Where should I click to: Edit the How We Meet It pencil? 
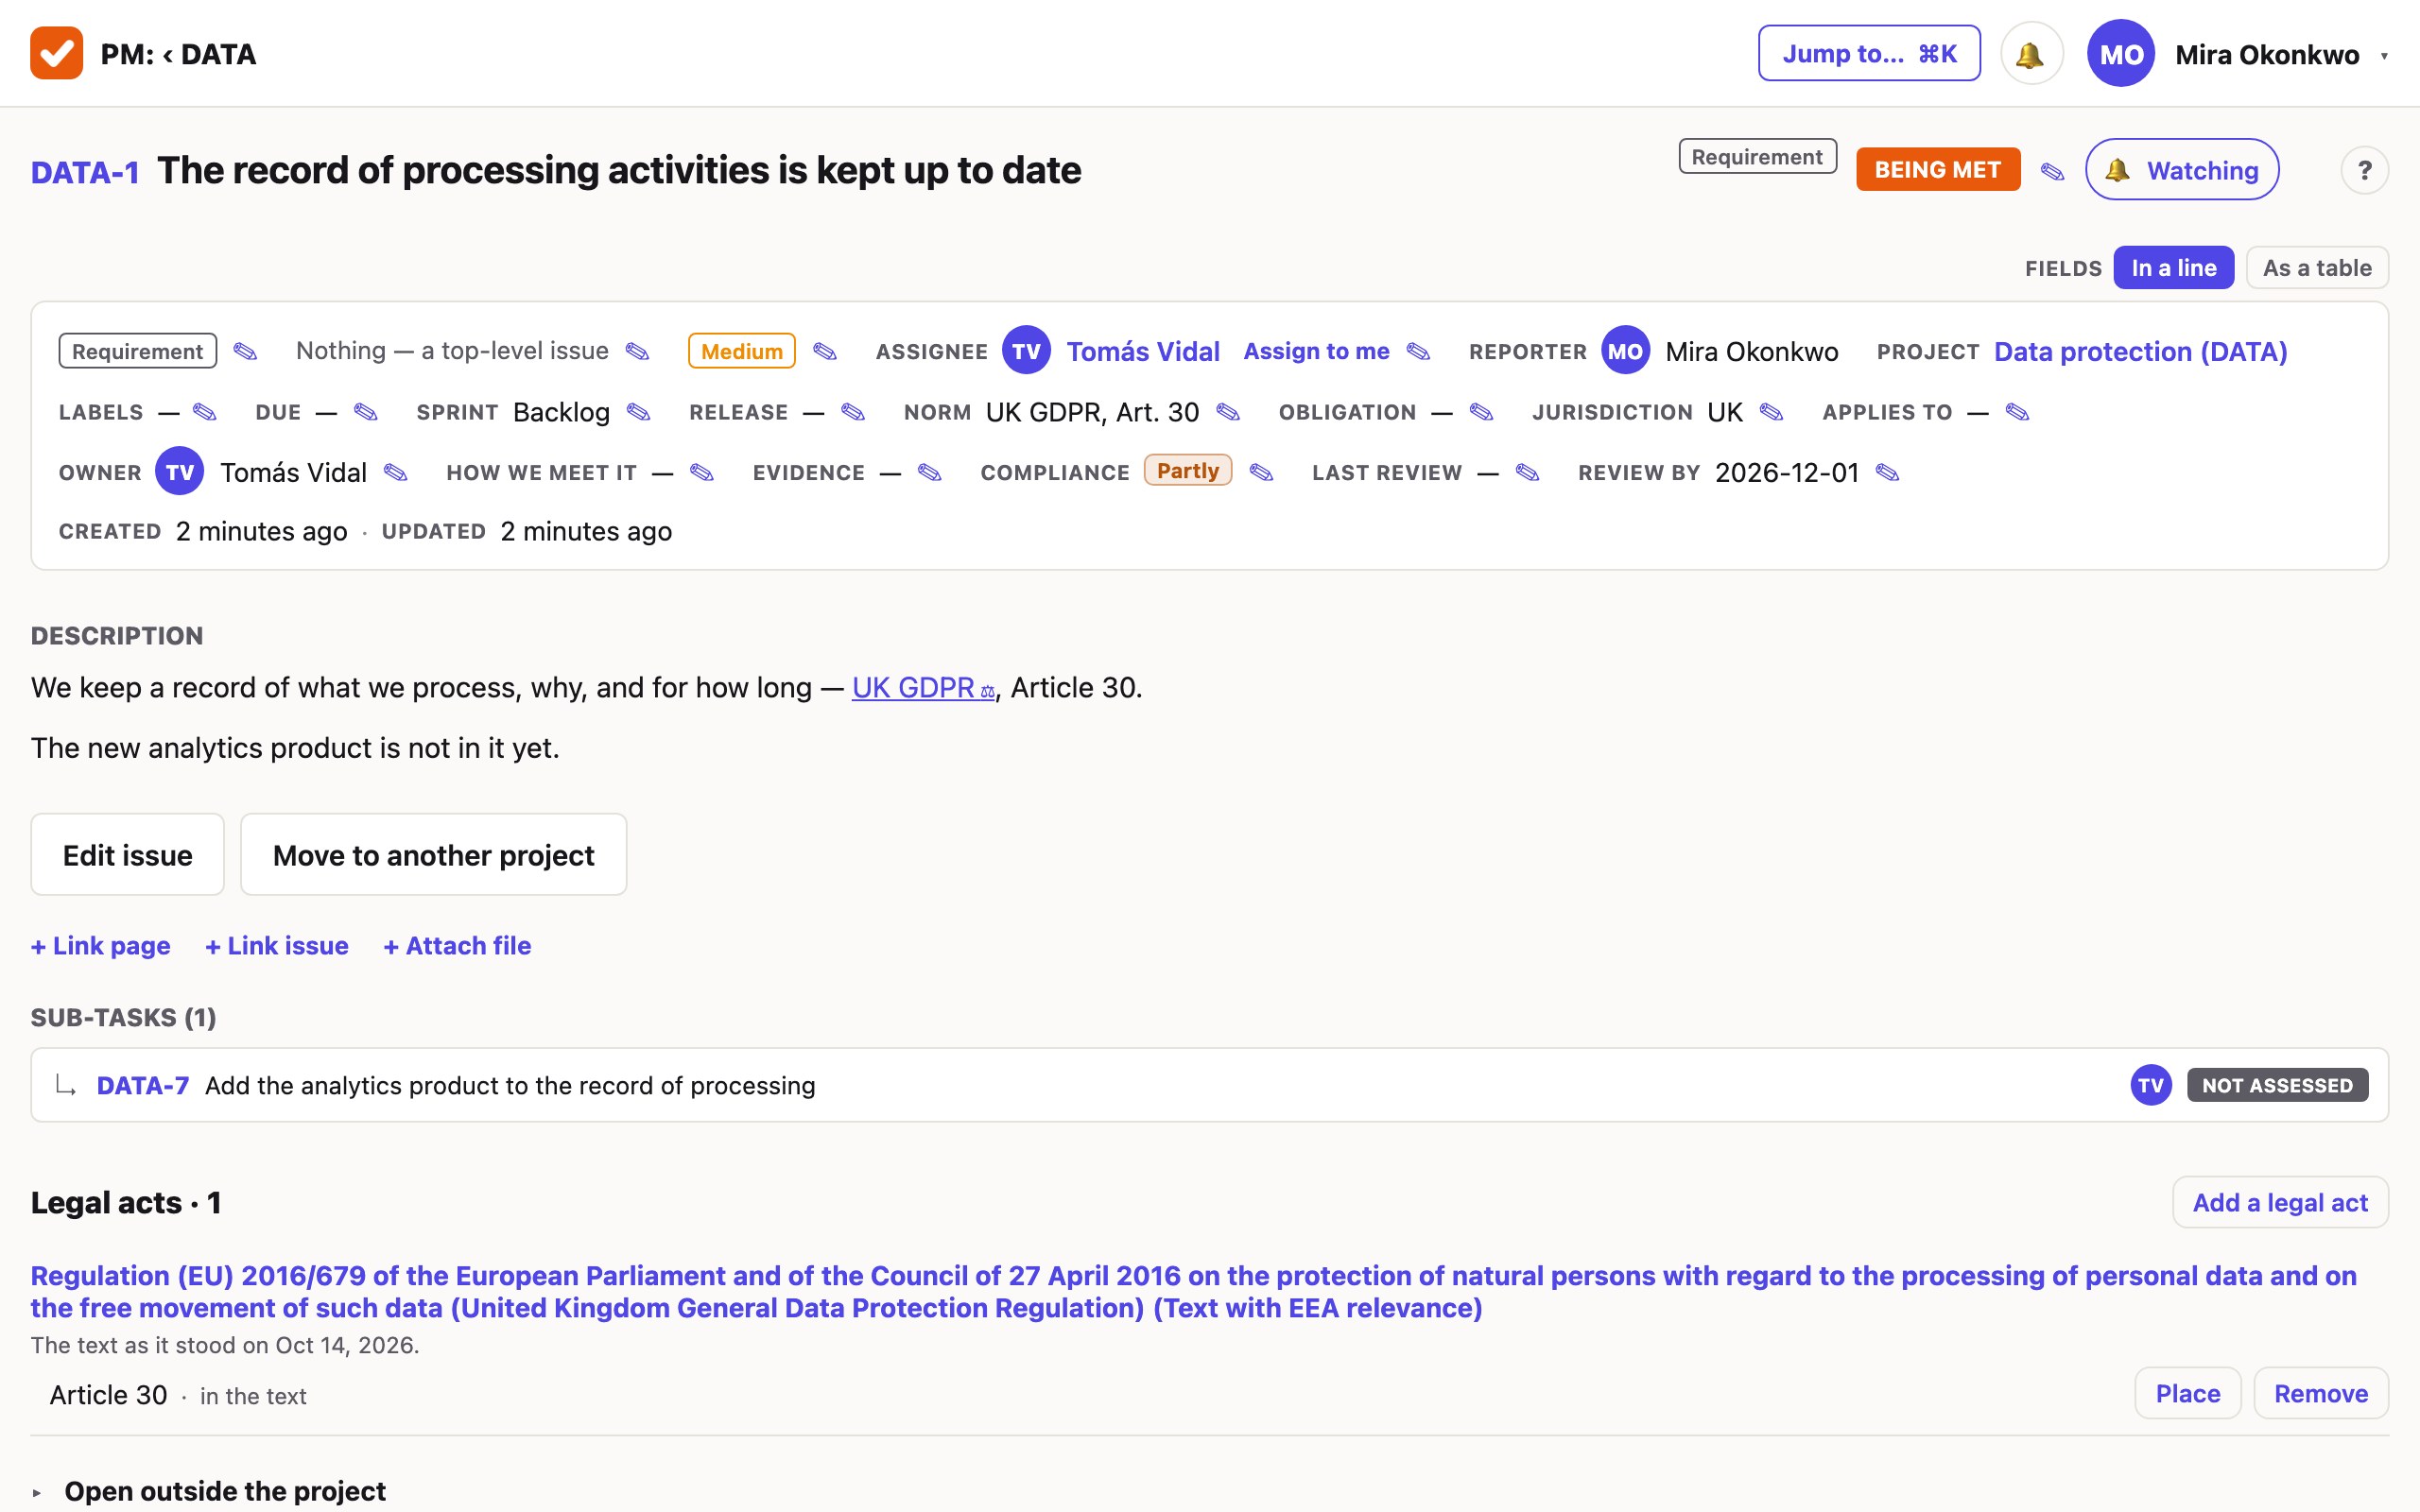click(702, 472)
